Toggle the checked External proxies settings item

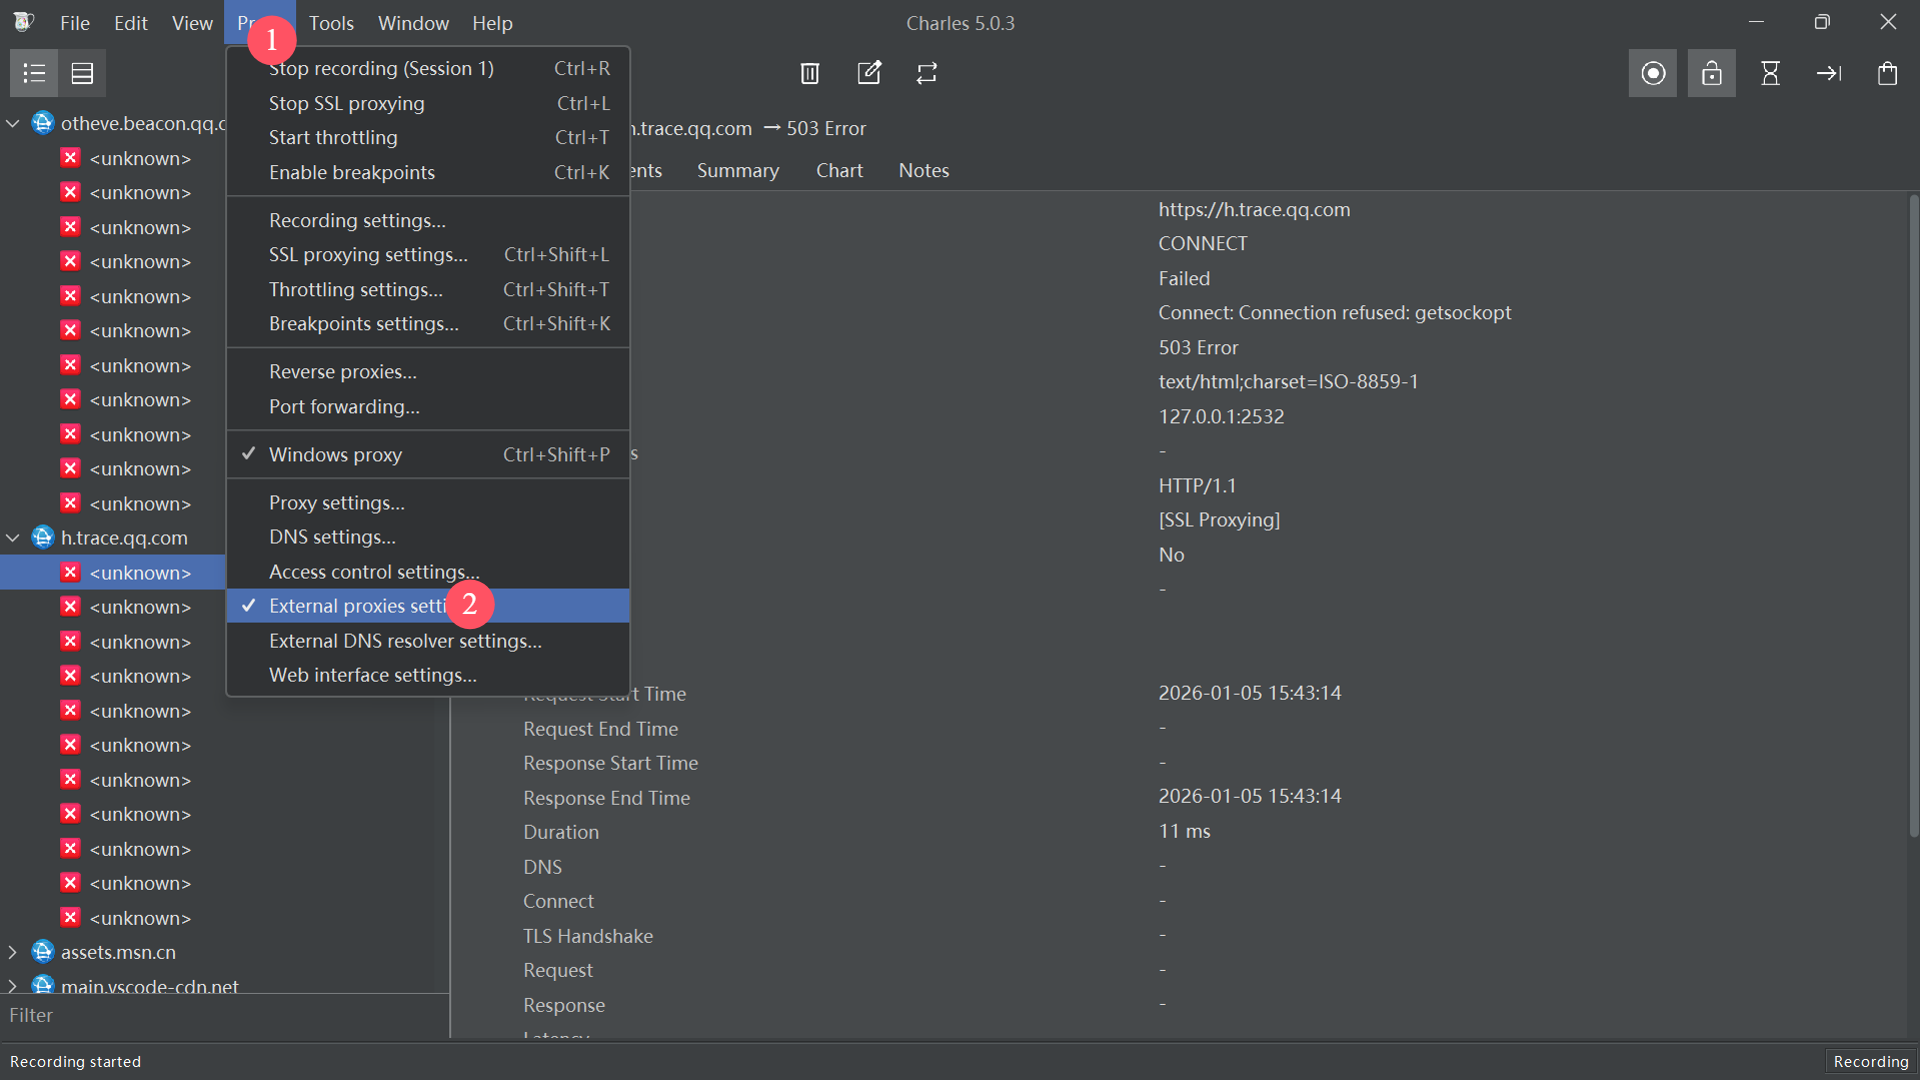click(x=355, y=606)
